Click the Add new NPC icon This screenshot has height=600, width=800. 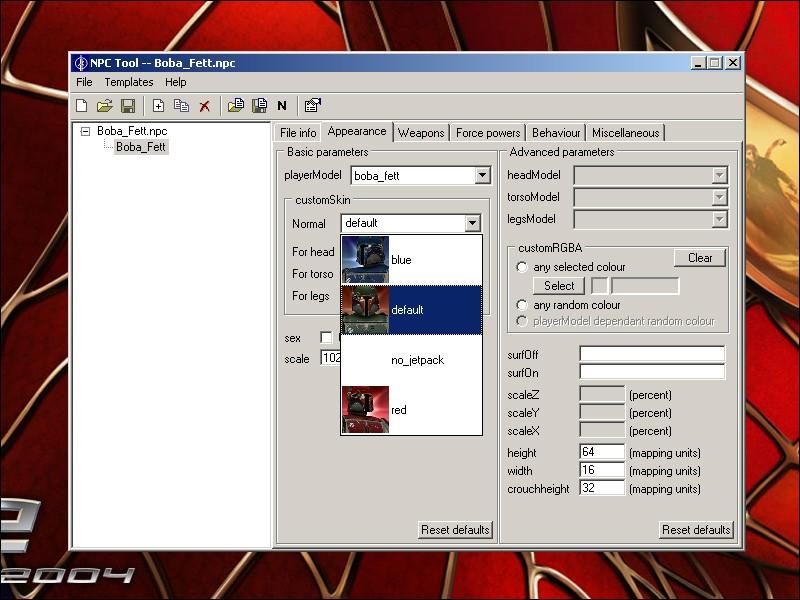(x=158, y=106)
